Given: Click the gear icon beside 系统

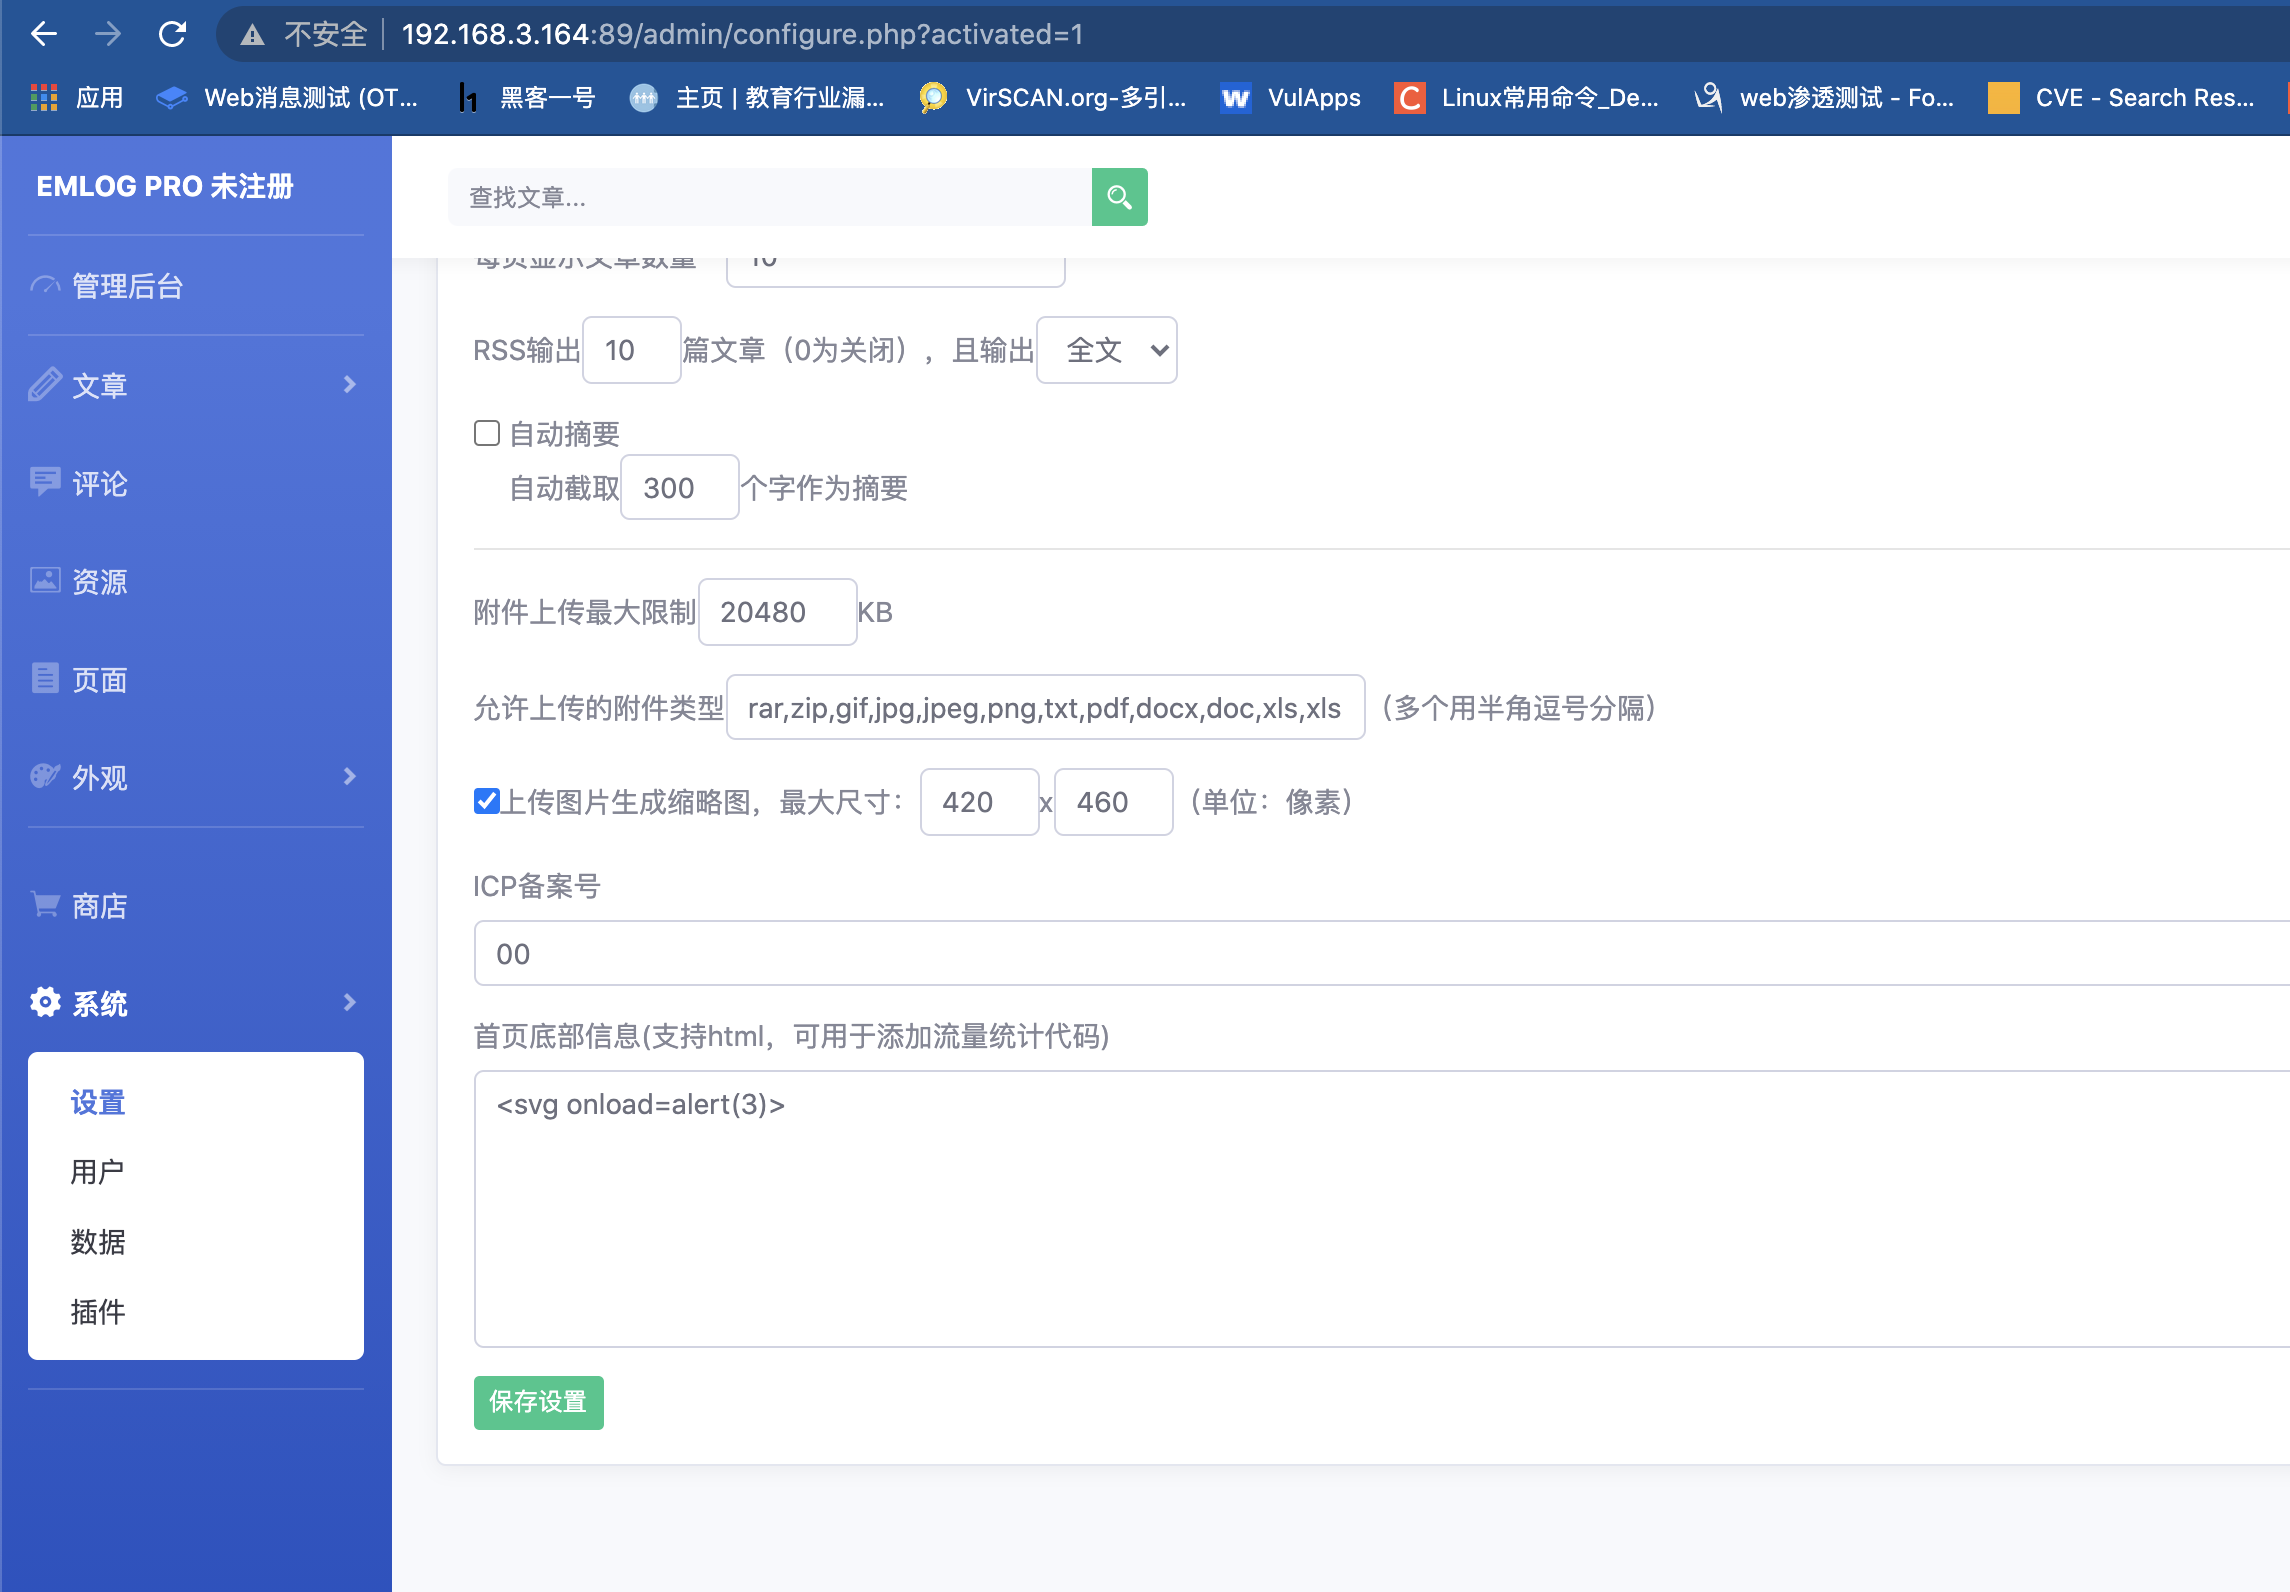Looking at the screenshot, I should [45, 1002].
